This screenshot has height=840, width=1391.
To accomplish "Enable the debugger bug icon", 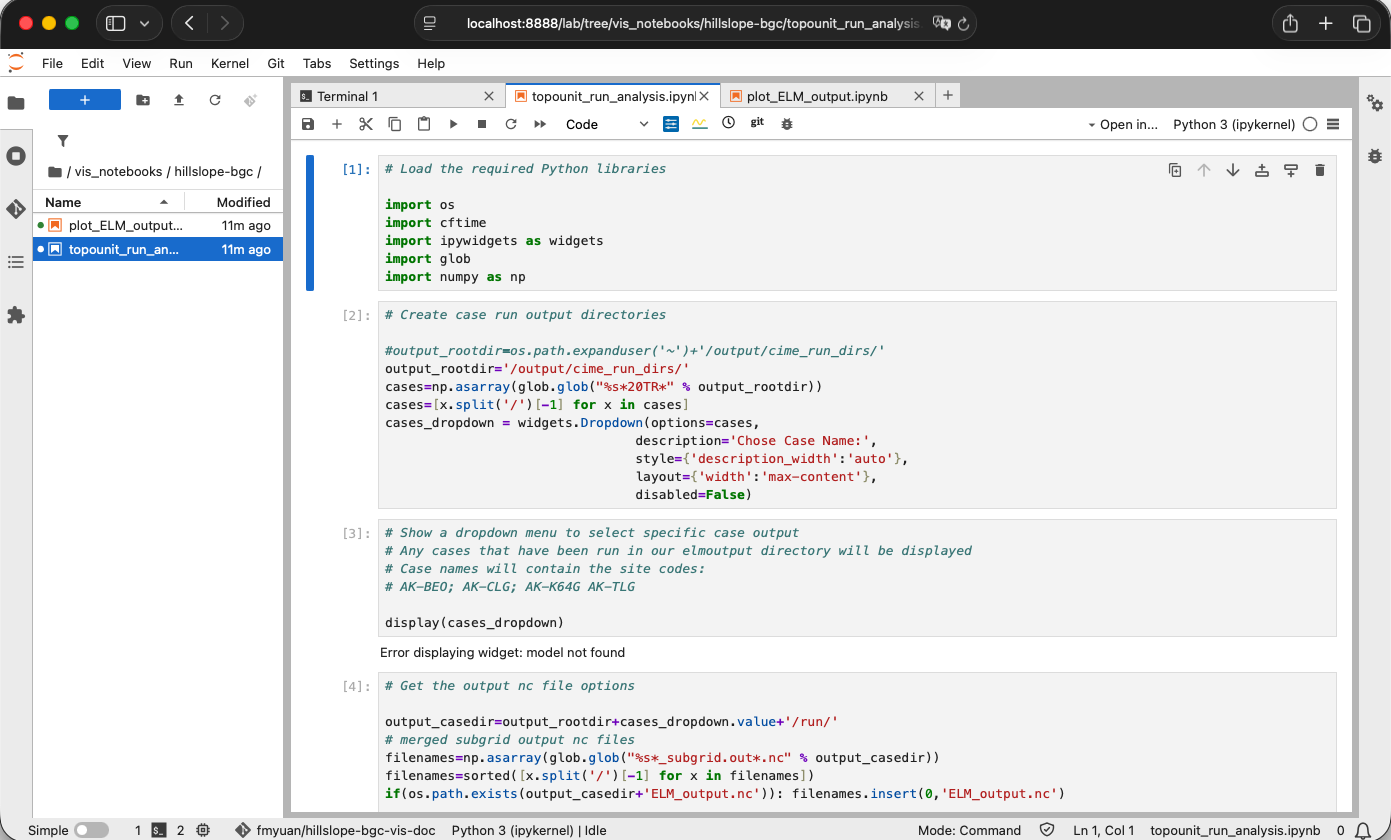I will [787, 123].
